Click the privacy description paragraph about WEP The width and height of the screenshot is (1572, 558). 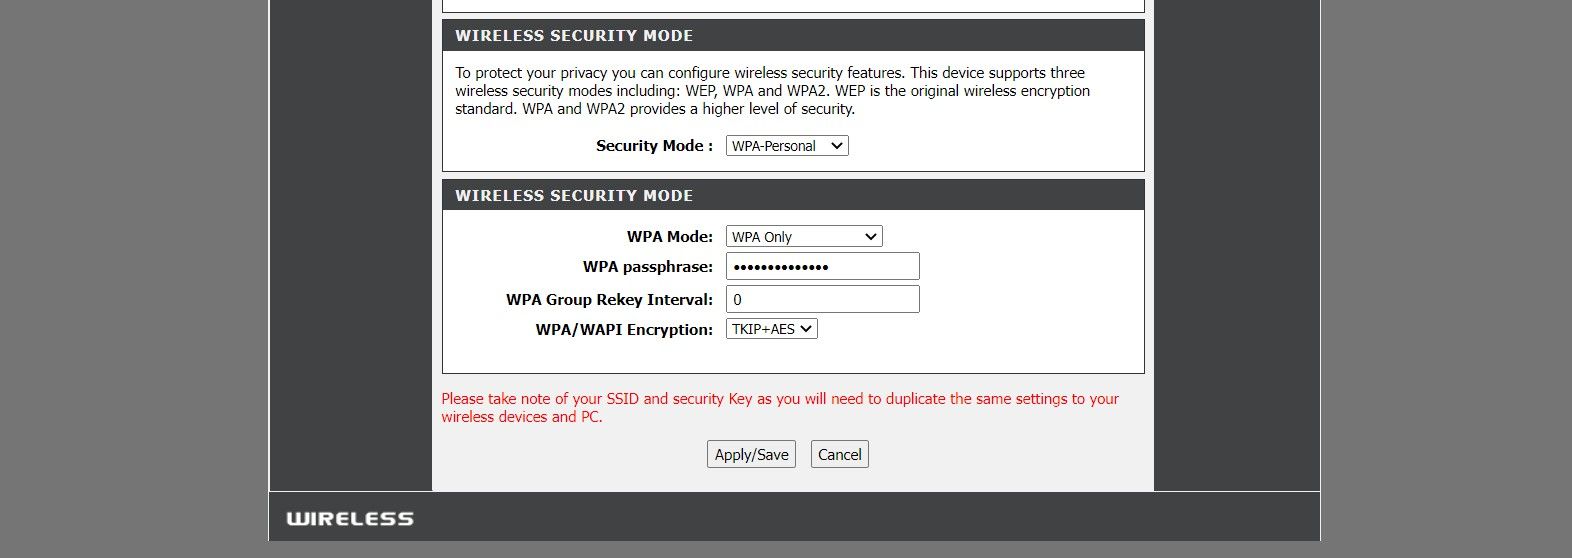(x=772, y=91)
